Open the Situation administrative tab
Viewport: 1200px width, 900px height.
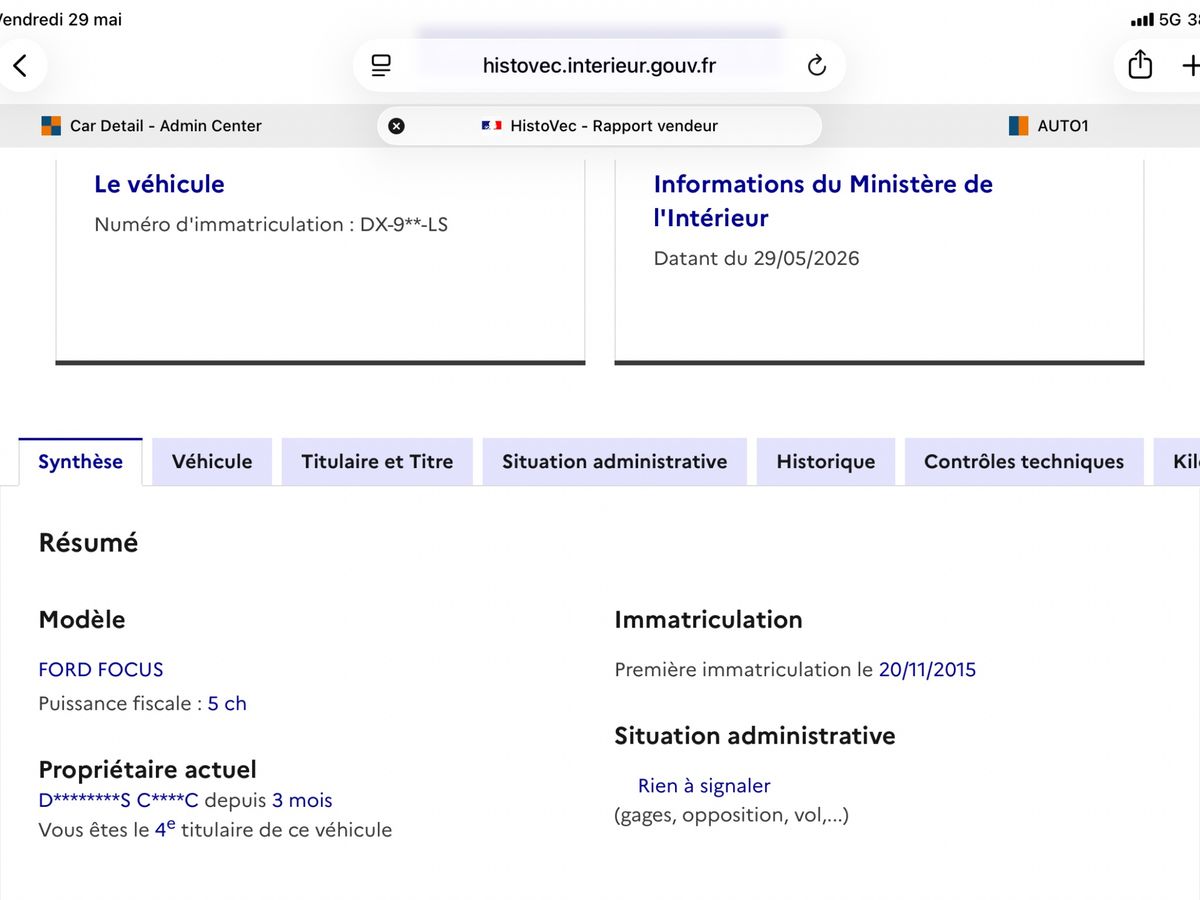pos(614,461)
